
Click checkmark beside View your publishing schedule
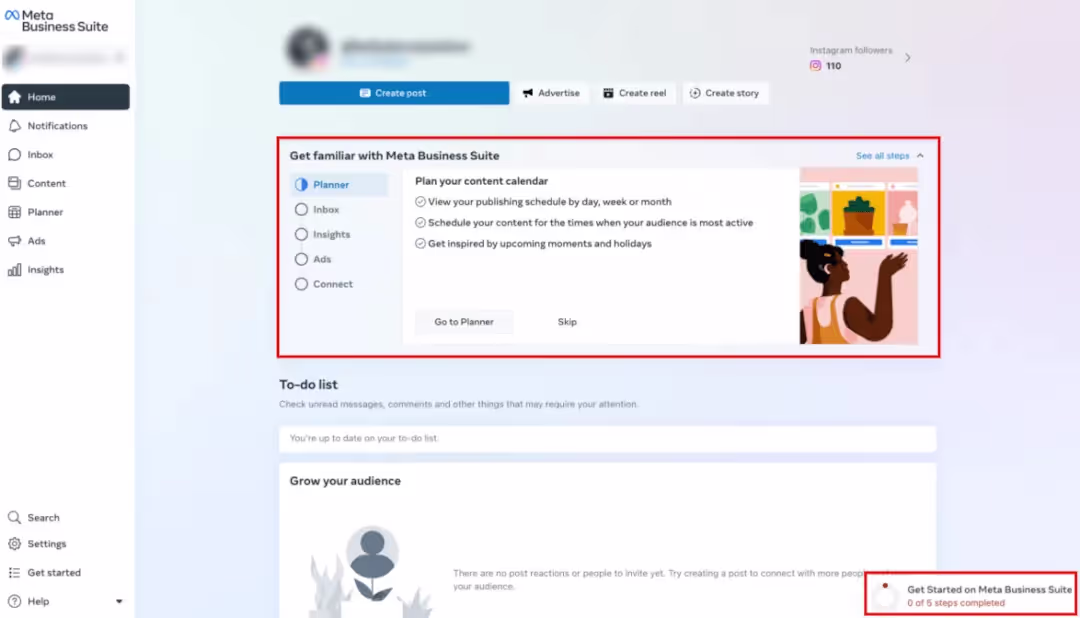point(420,202)
